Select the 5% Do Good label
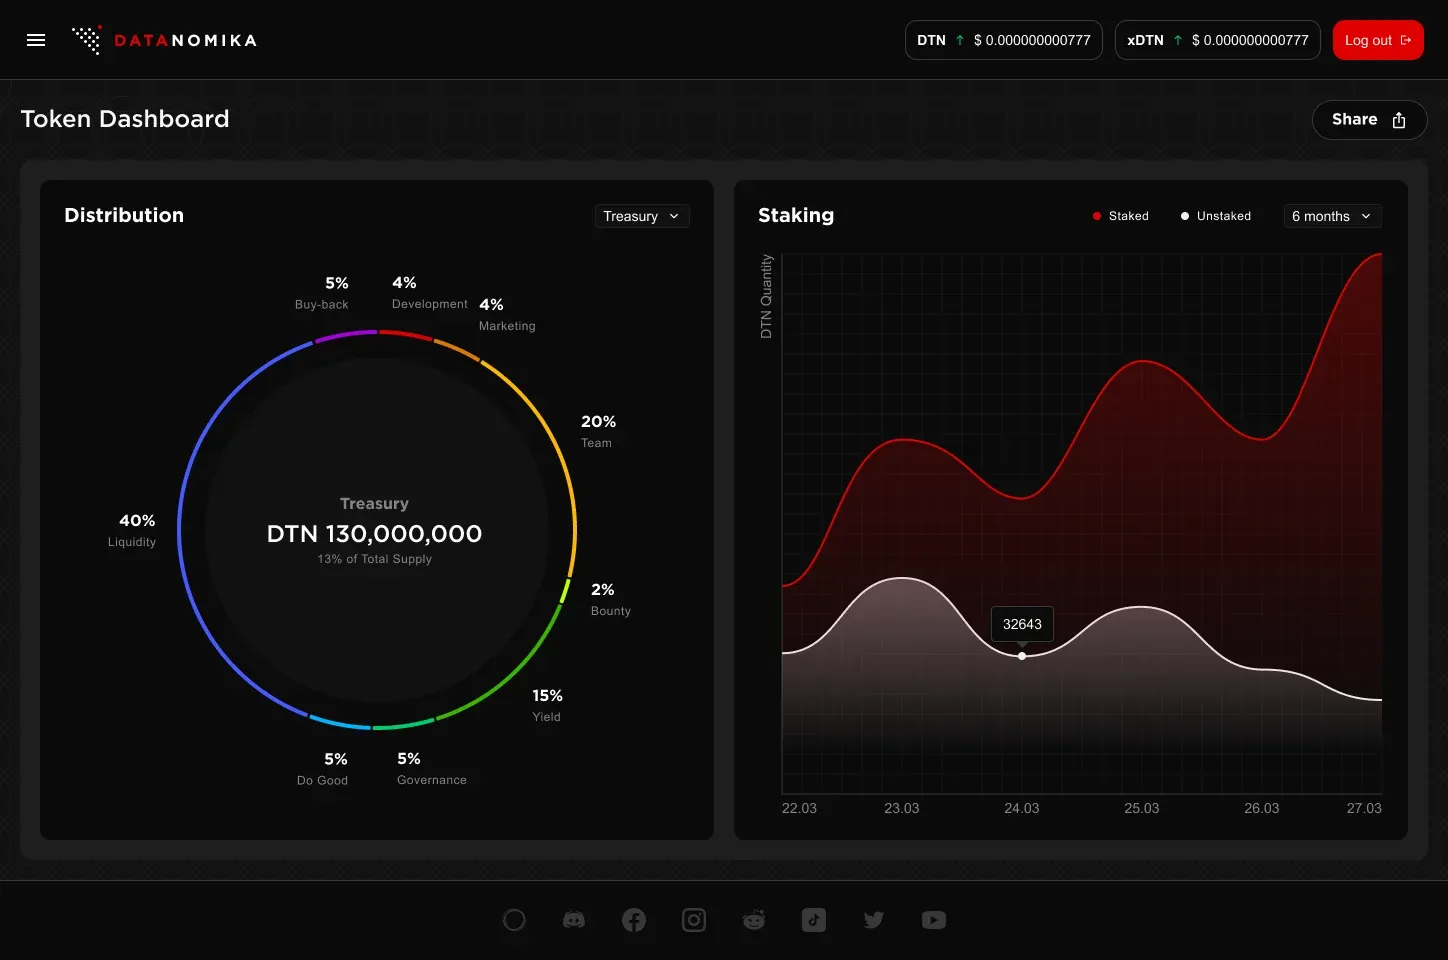The width and height of the screenshot is (1448, 960). (x=323, y=769)
